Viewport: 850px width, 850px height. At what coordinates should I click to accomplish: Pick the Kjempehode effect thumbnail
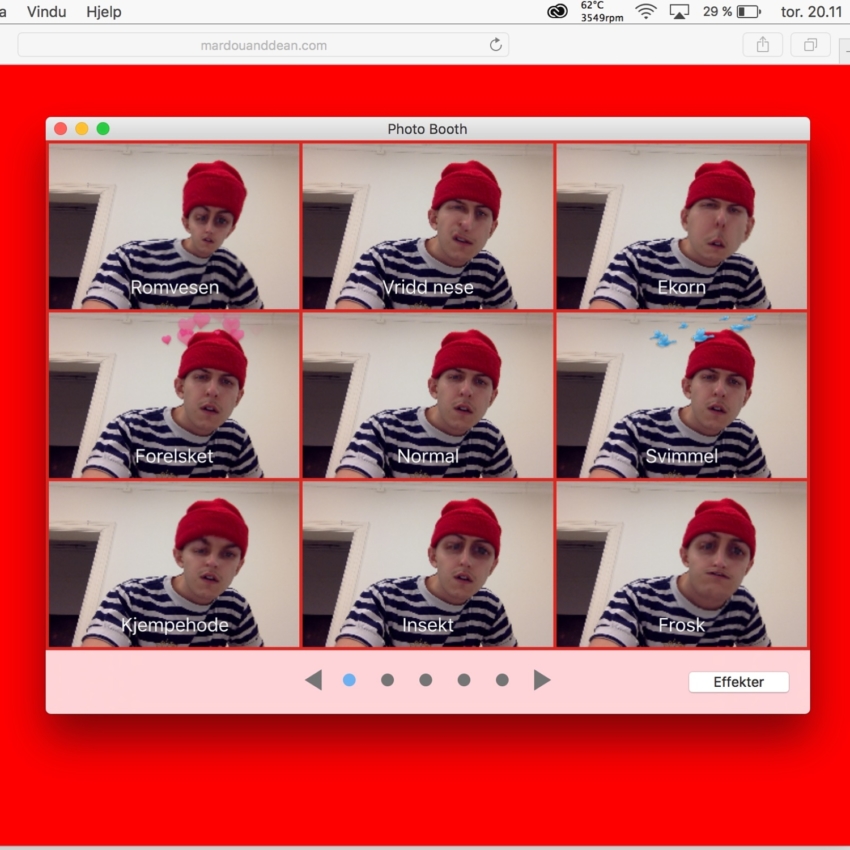coord(174,564)
